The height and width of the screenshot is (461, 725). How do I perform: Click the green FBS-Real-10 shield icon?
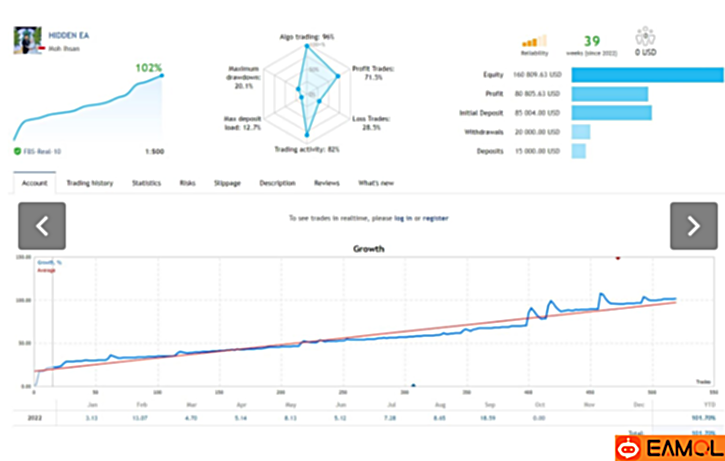point(18,151)
